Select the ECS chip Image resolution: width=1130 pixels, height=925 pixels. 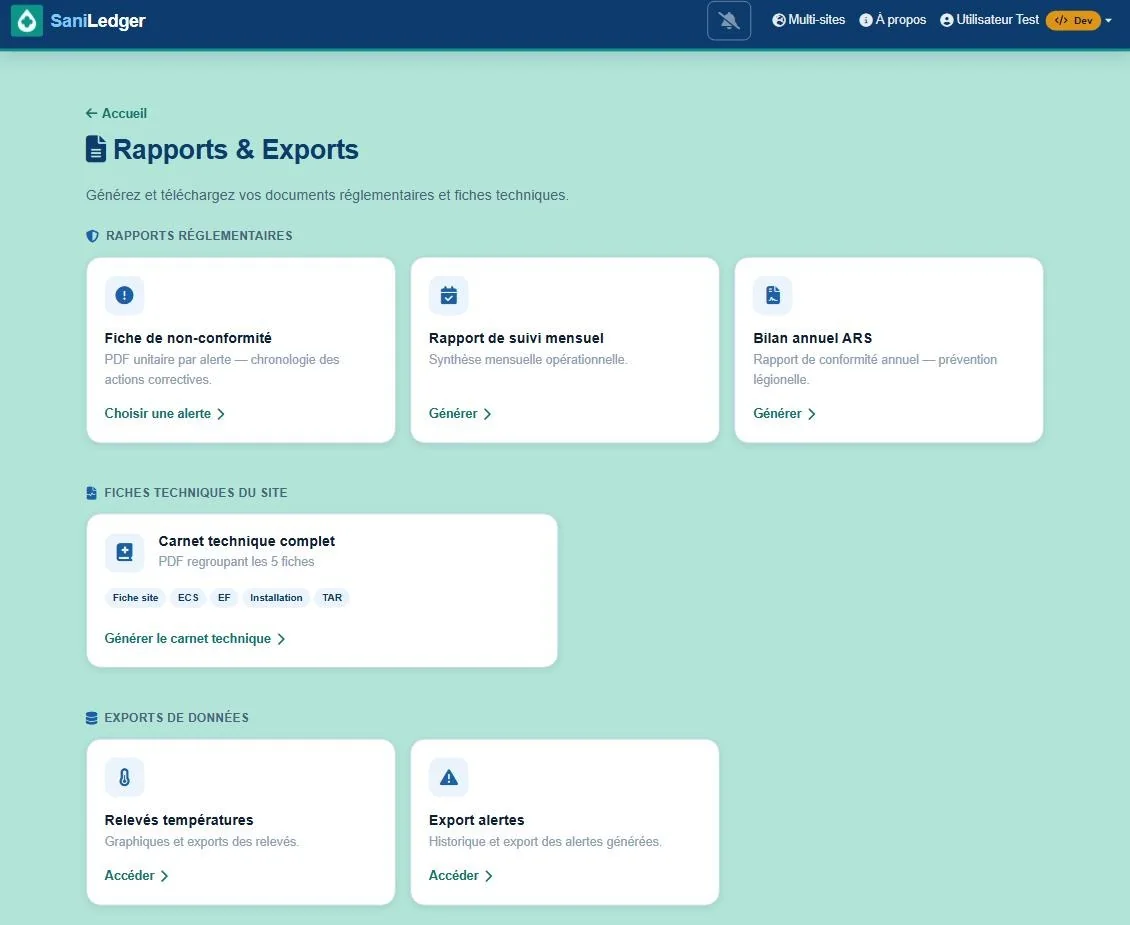[x=188, y=597]
